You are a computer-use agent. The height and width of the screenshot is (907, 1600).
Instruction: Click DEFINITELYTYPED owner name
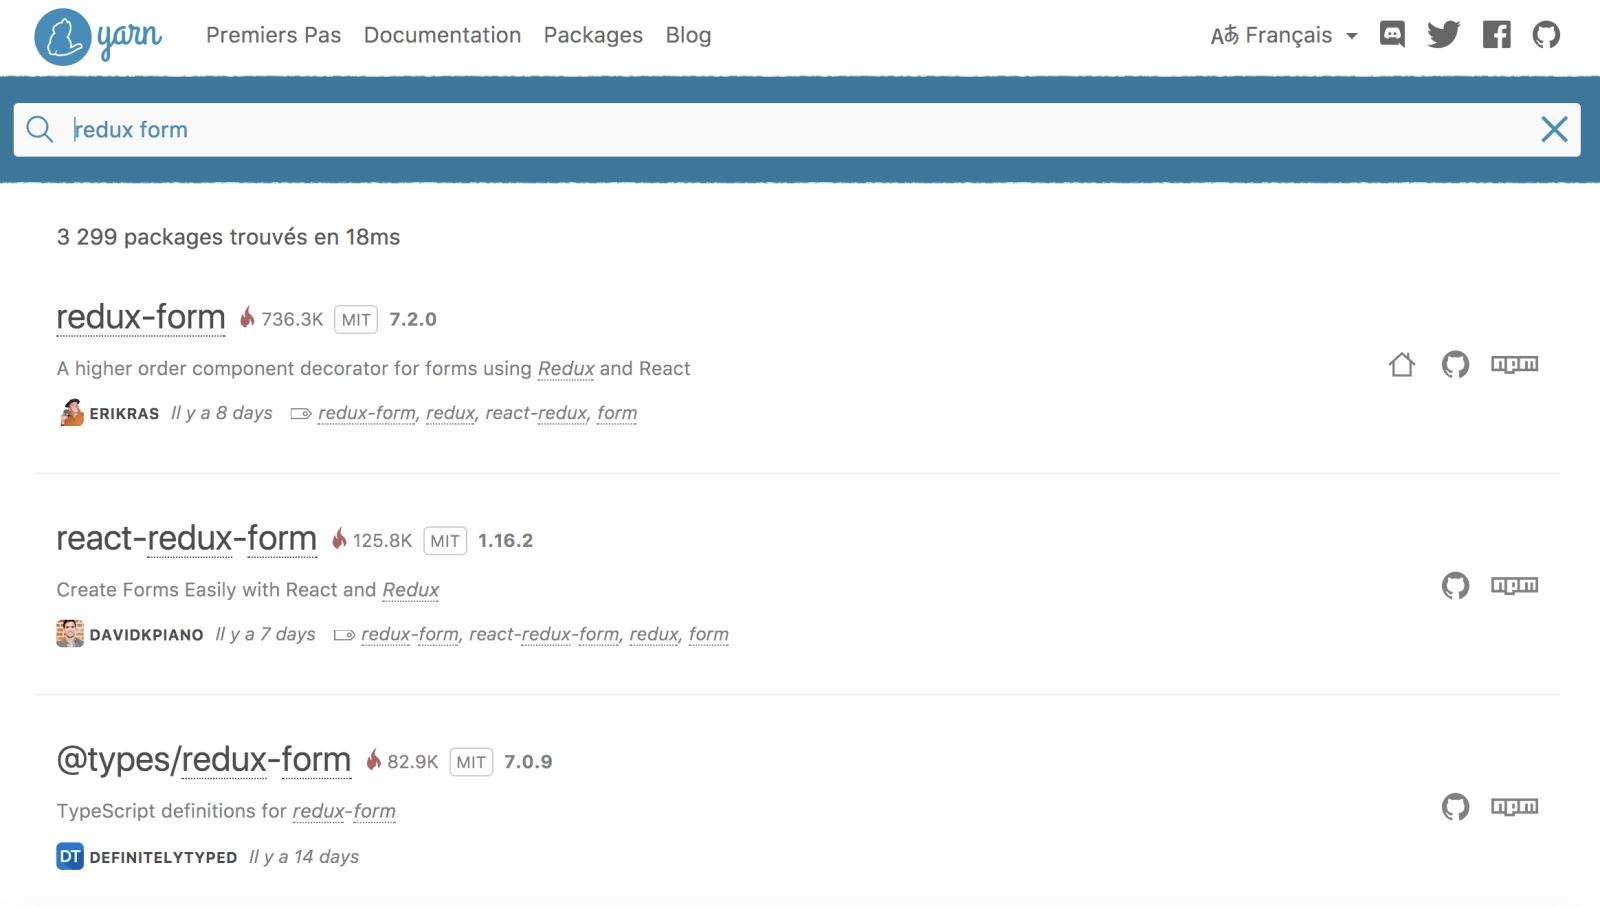point(163,858)
